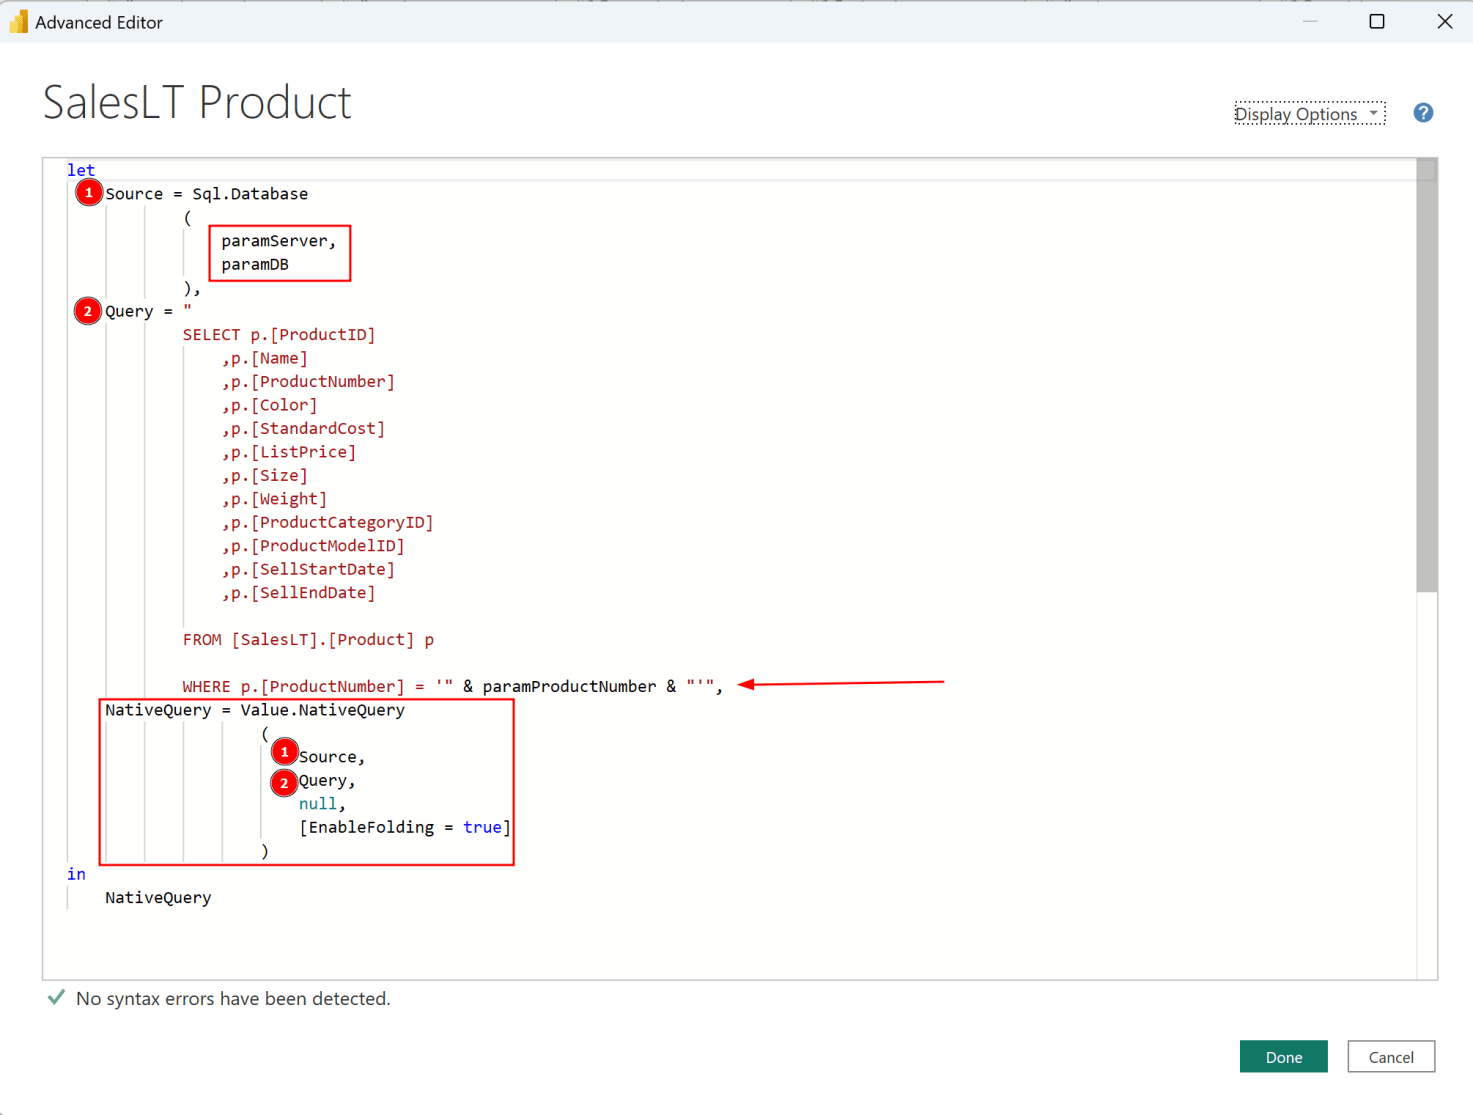Click the ',p.[ProductModelID]' line
This screenshot has width=1473, height=1115.
click(313, 546)
